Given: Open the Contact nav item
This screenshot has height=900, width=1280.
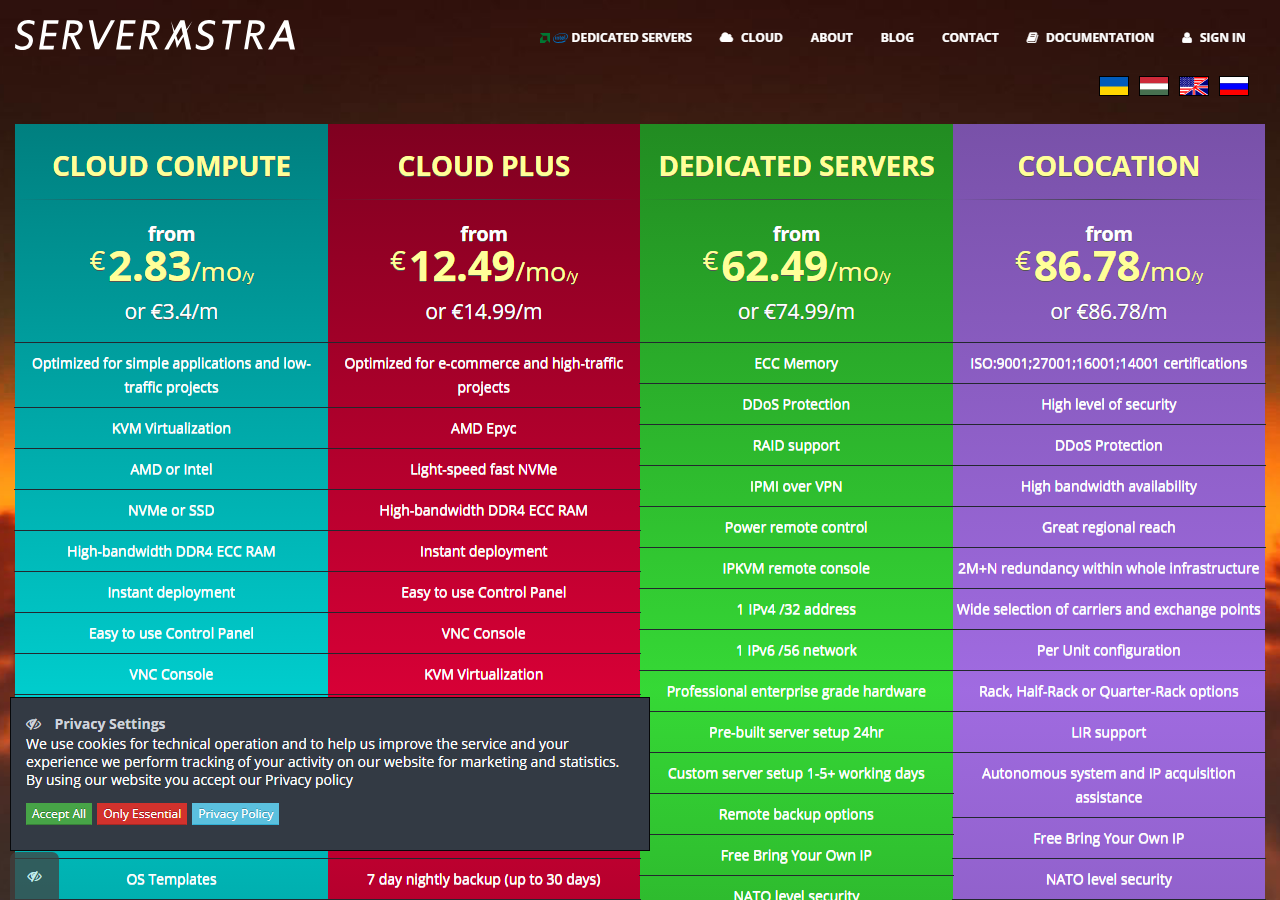Looking at the screenshot, I should [970, 38].
